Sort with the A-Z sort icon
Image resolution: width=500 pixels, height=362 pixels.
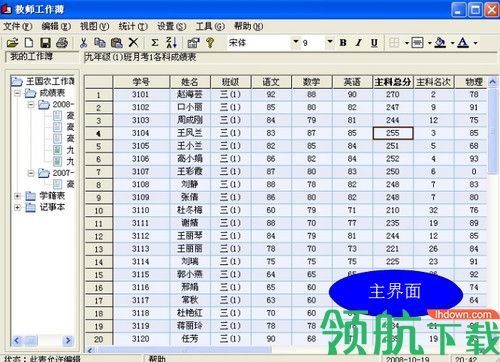pyautogui.click(x=171, y=43)
